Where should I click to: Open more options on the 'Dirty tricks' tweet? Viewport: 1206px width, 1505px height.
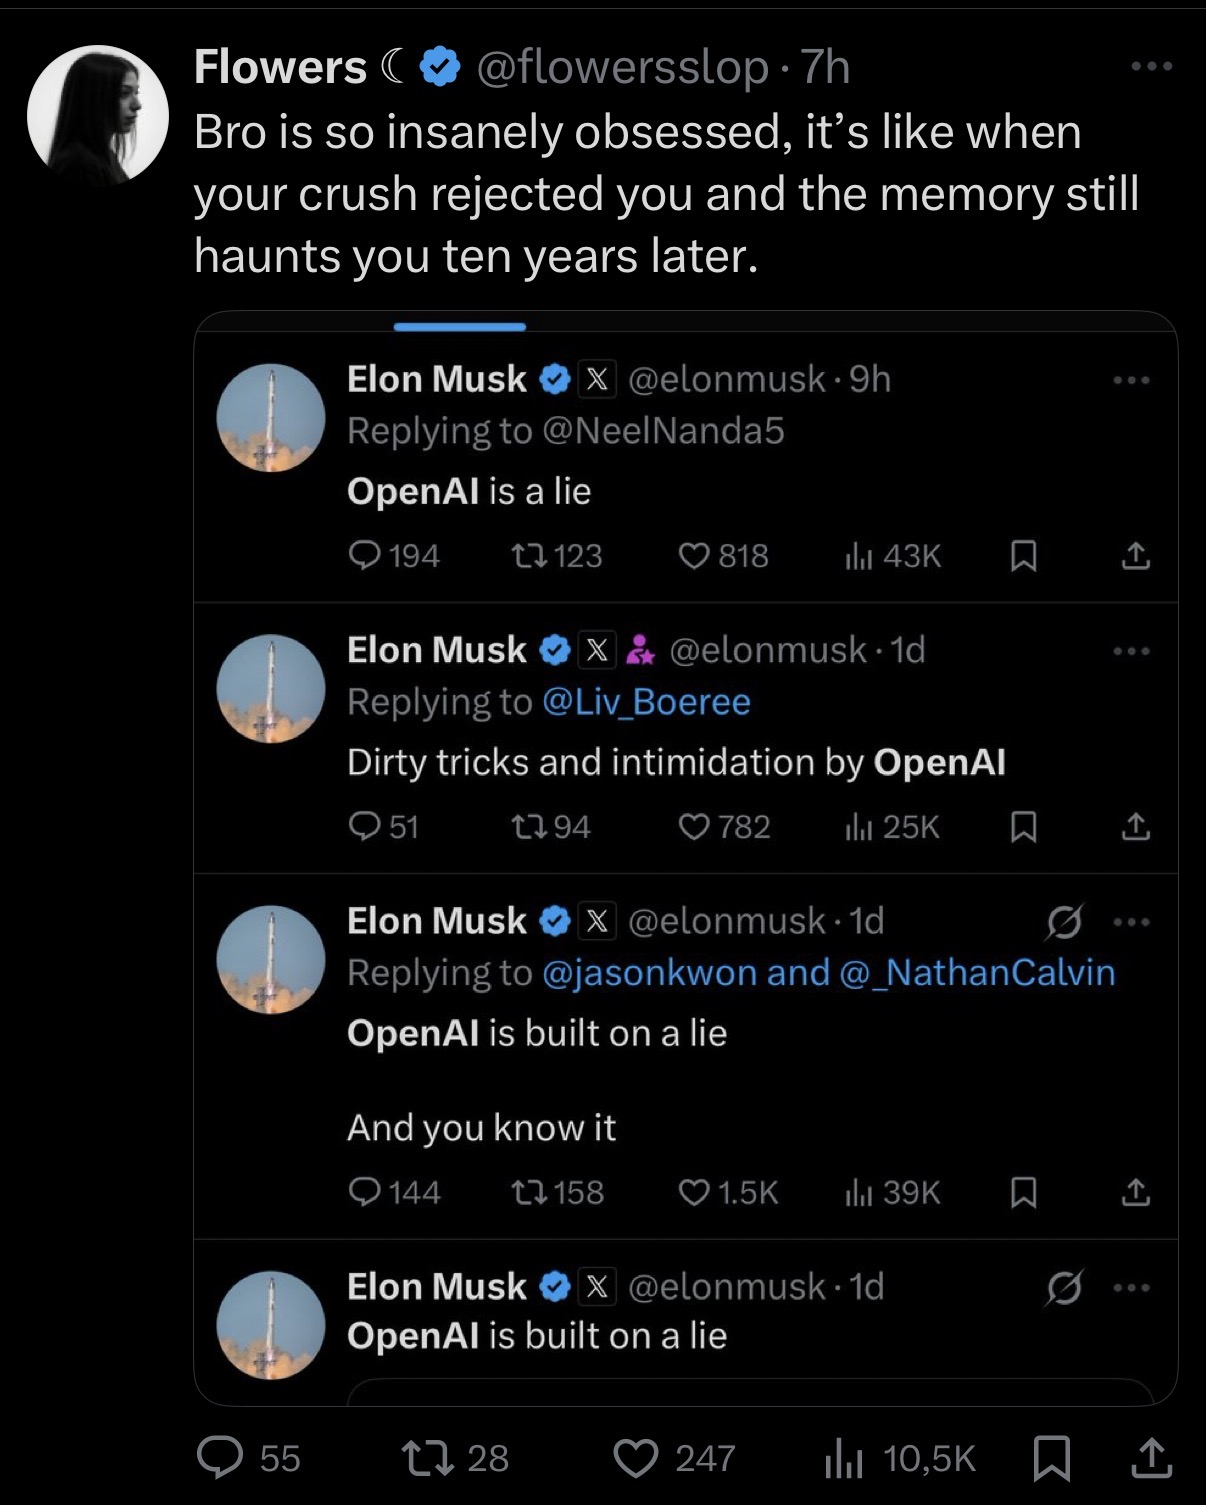(x=1132, y=652)
